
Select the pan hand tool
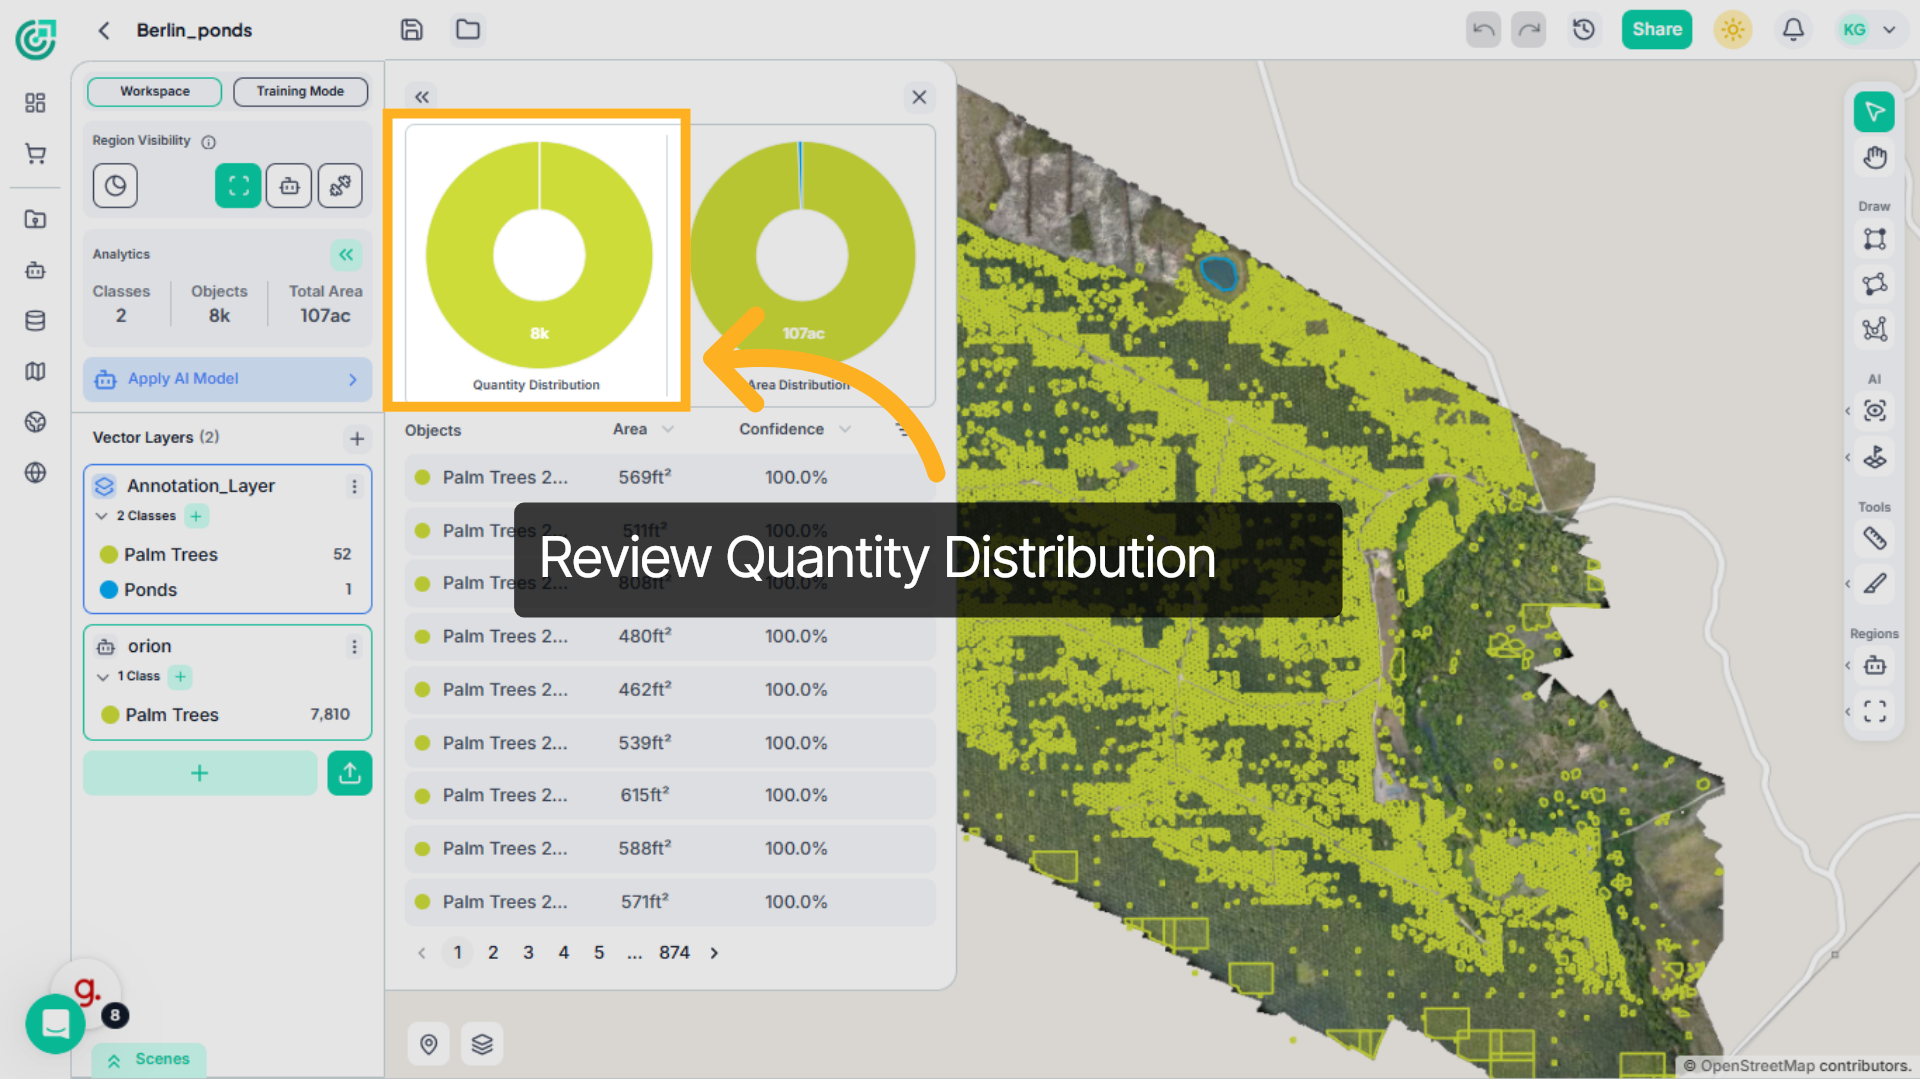pos(1874,158)
